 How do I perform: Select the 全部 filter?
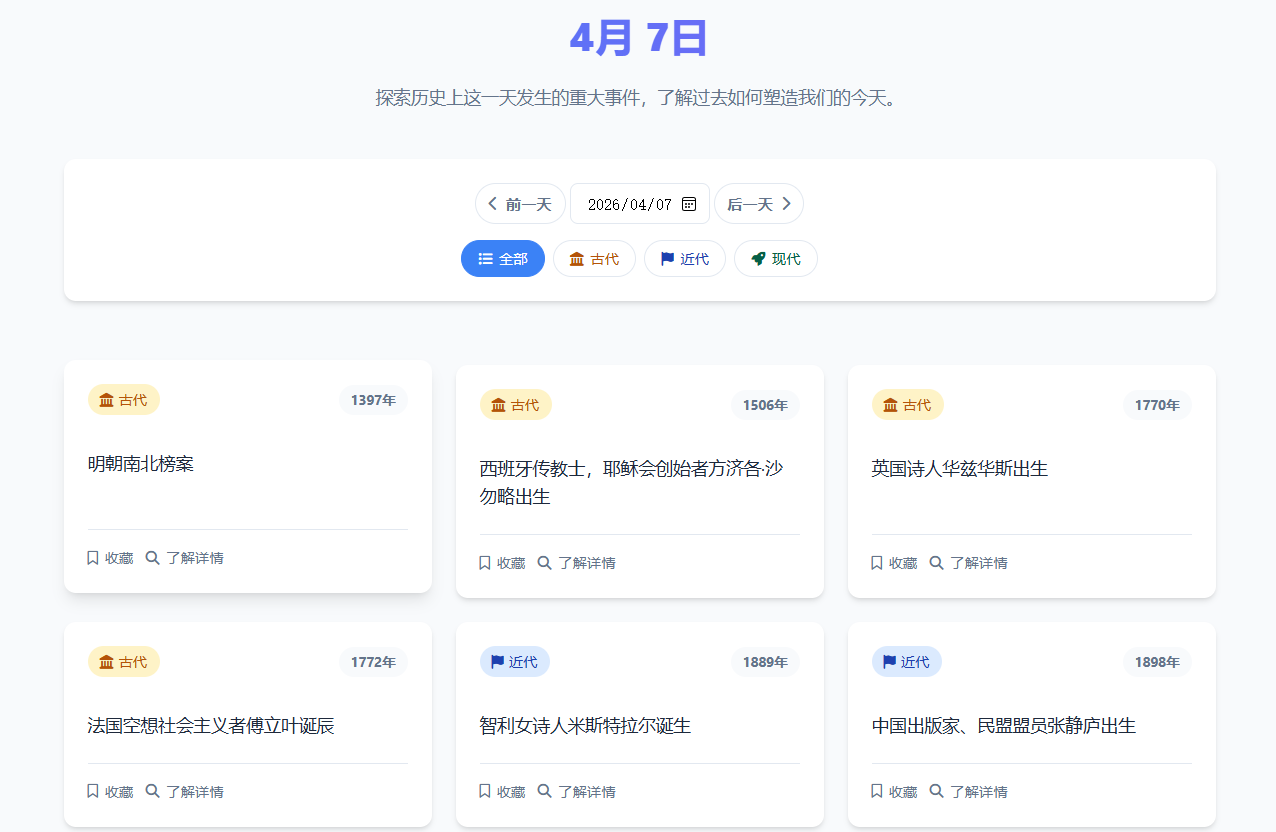(x=503, y=259)
